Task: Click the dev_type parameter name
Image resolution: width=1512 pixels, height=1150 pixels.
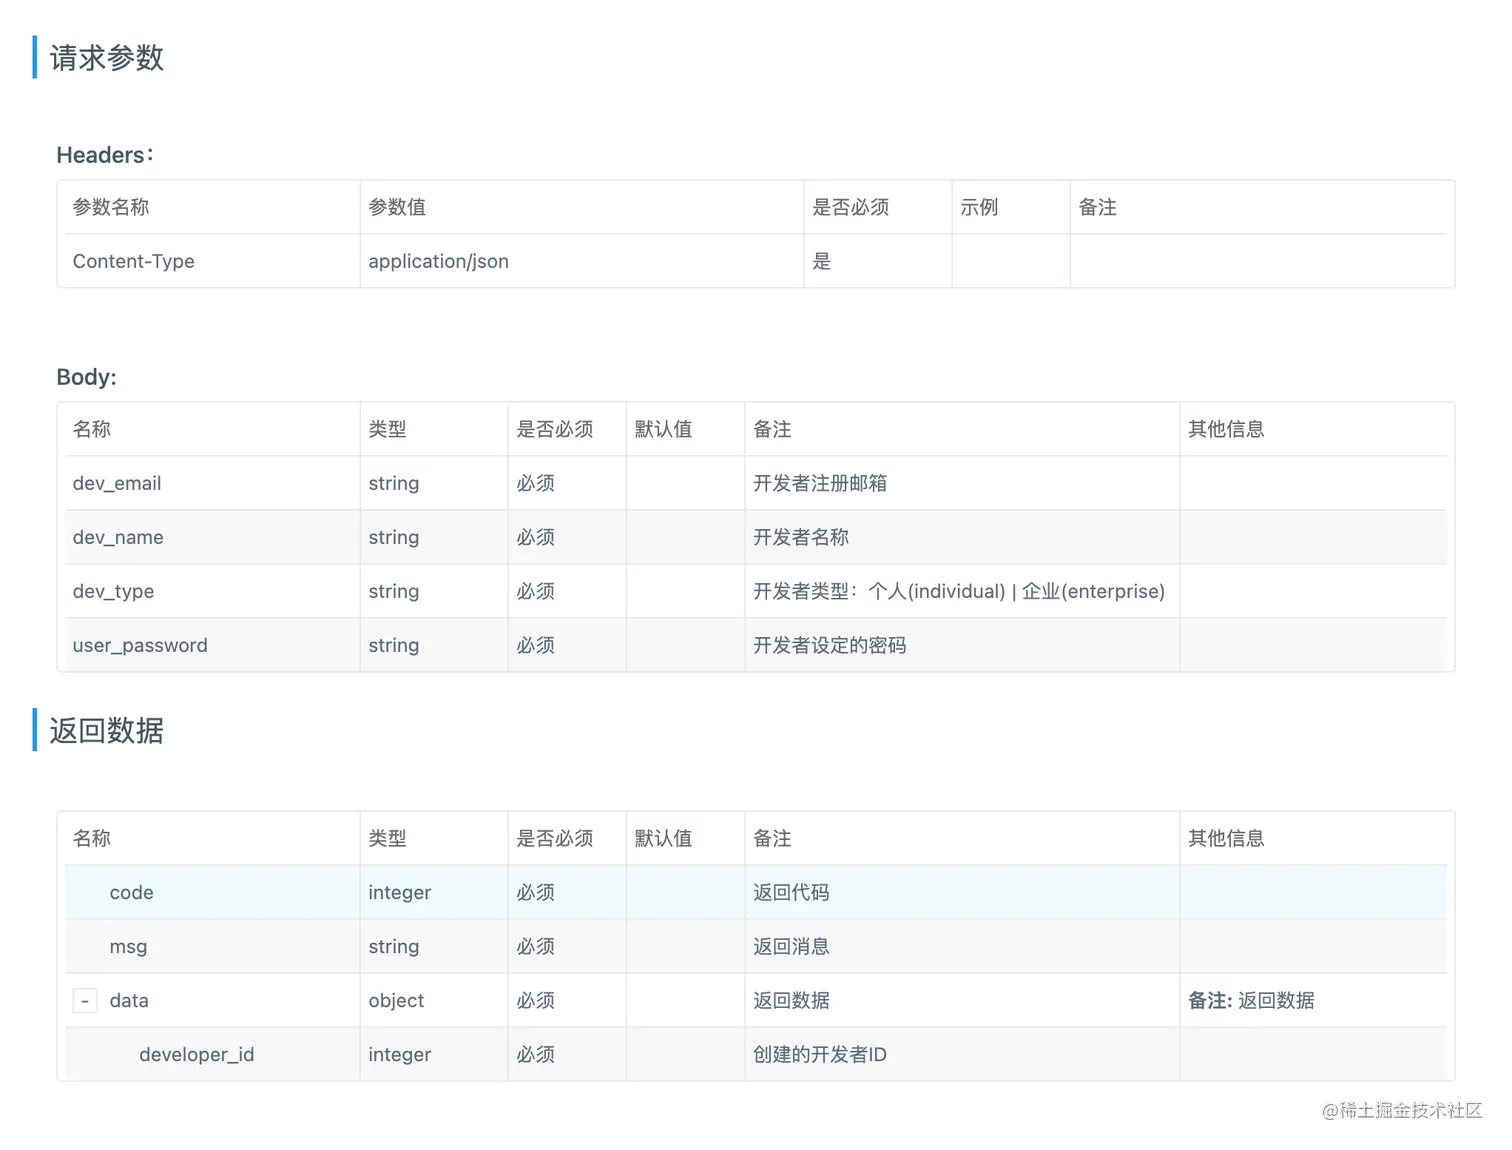Action: click(113, 592)
